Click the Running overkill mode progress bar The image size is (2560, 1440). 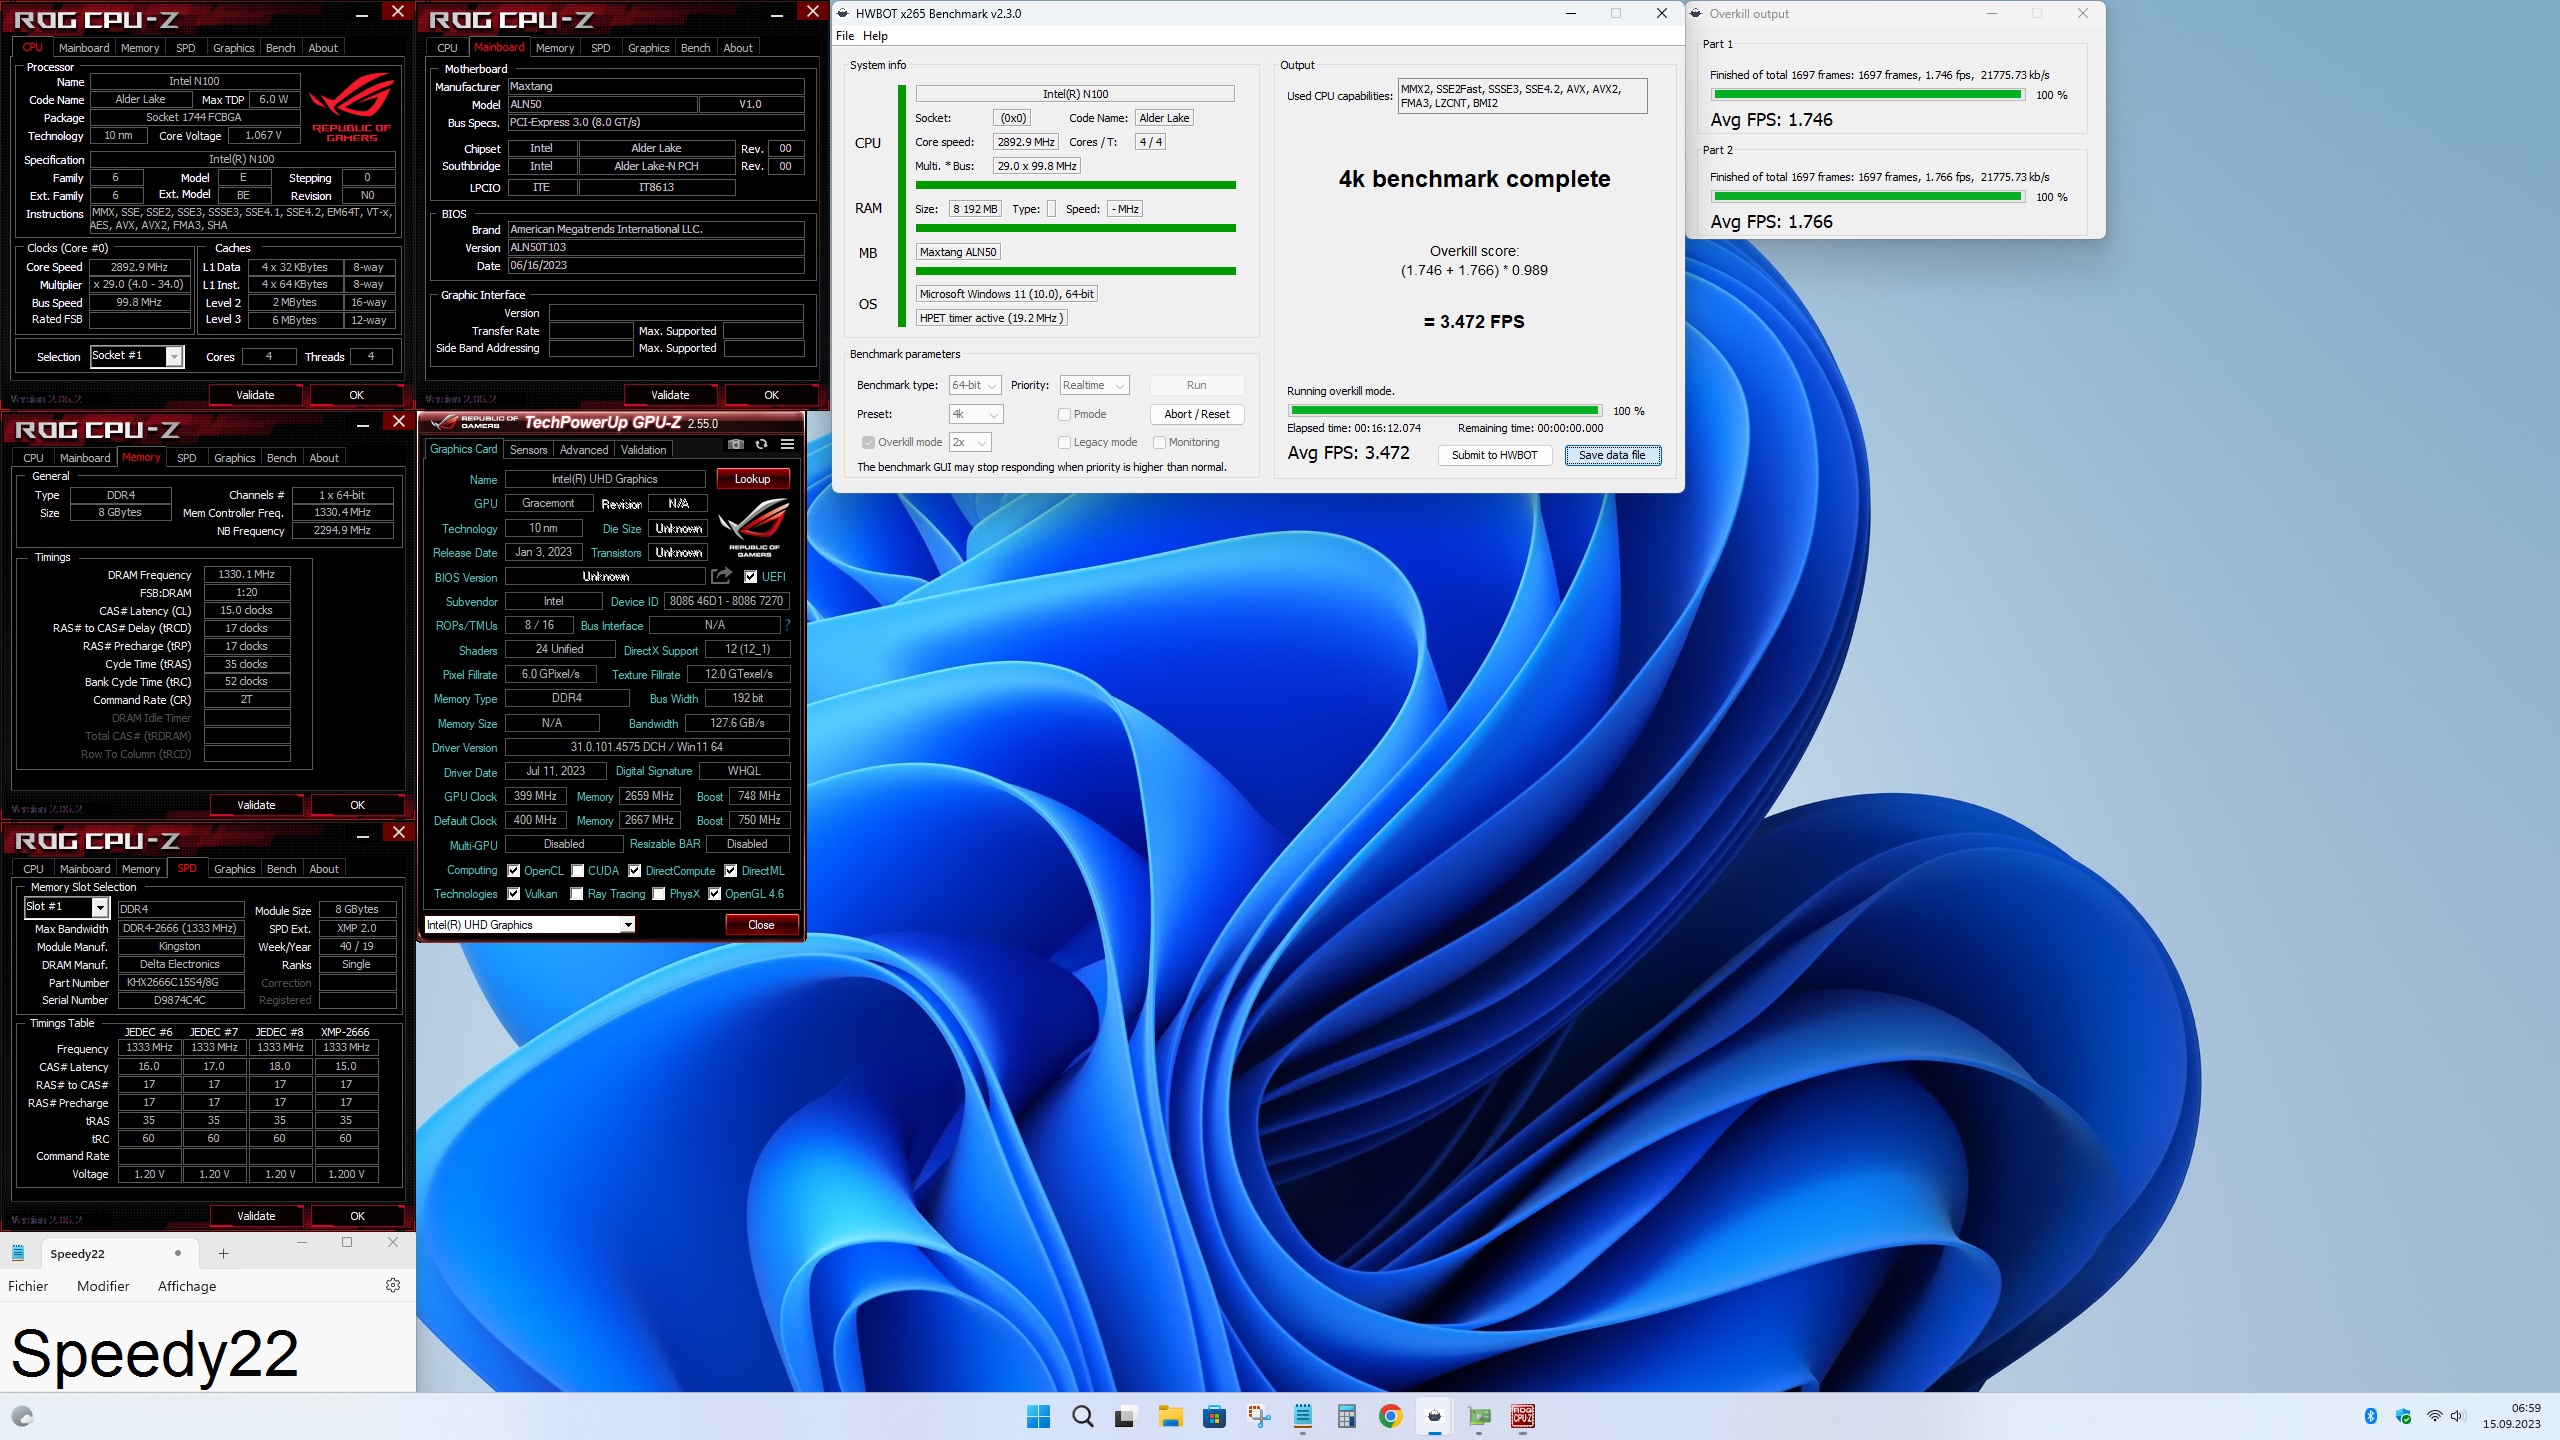[x=1444, y=411]
